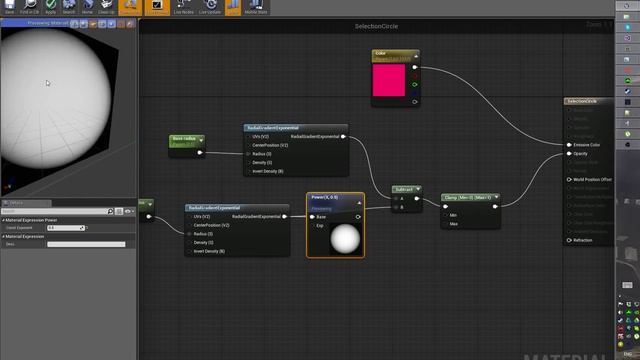The height and width of the screenshot is (360, 640).
Task: Select the SelectionCircle result node header
Action: pyautogui.click(x=588, y=101)
